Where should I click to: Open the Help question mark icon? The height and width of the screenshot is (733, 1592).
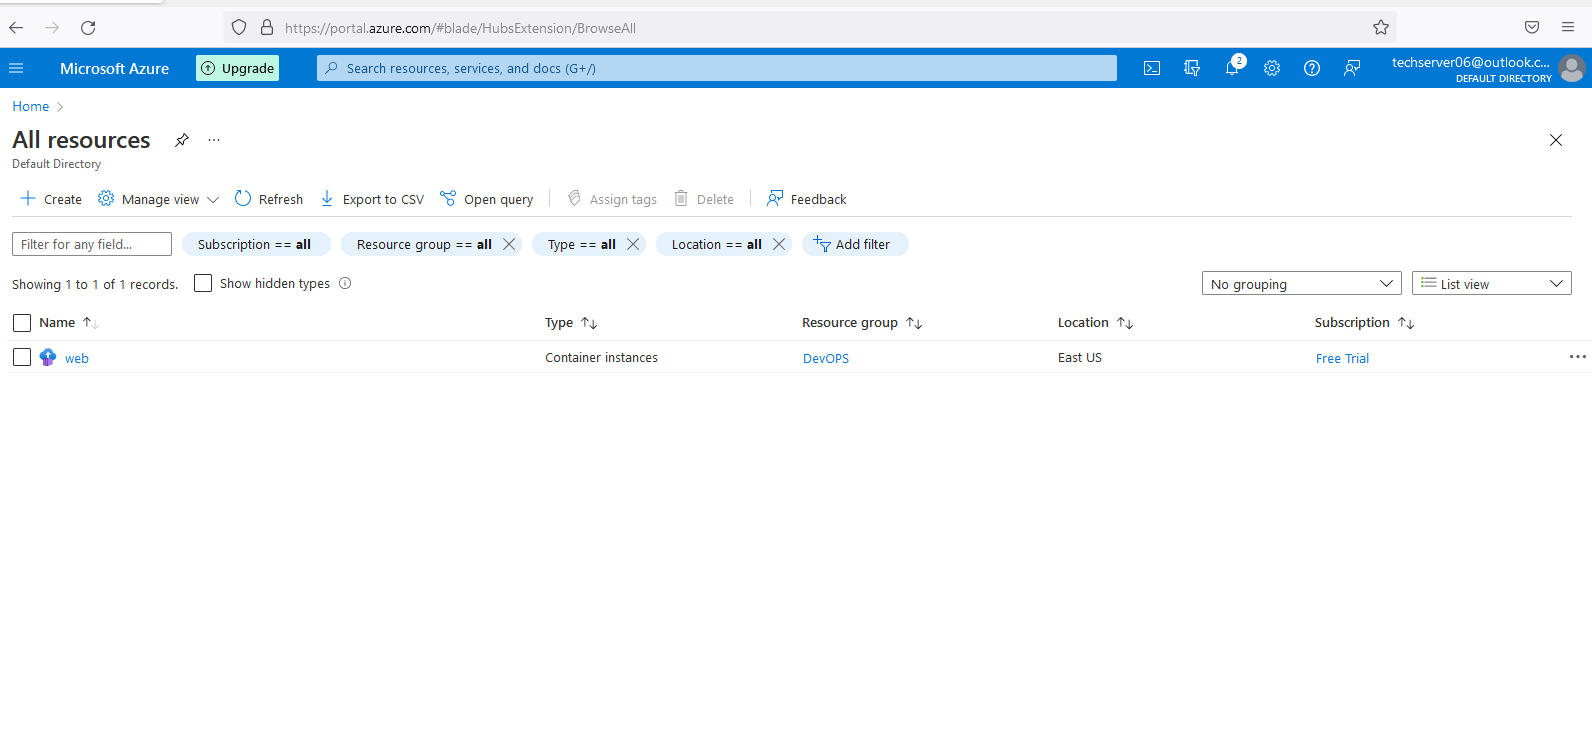click(1312, 68)
